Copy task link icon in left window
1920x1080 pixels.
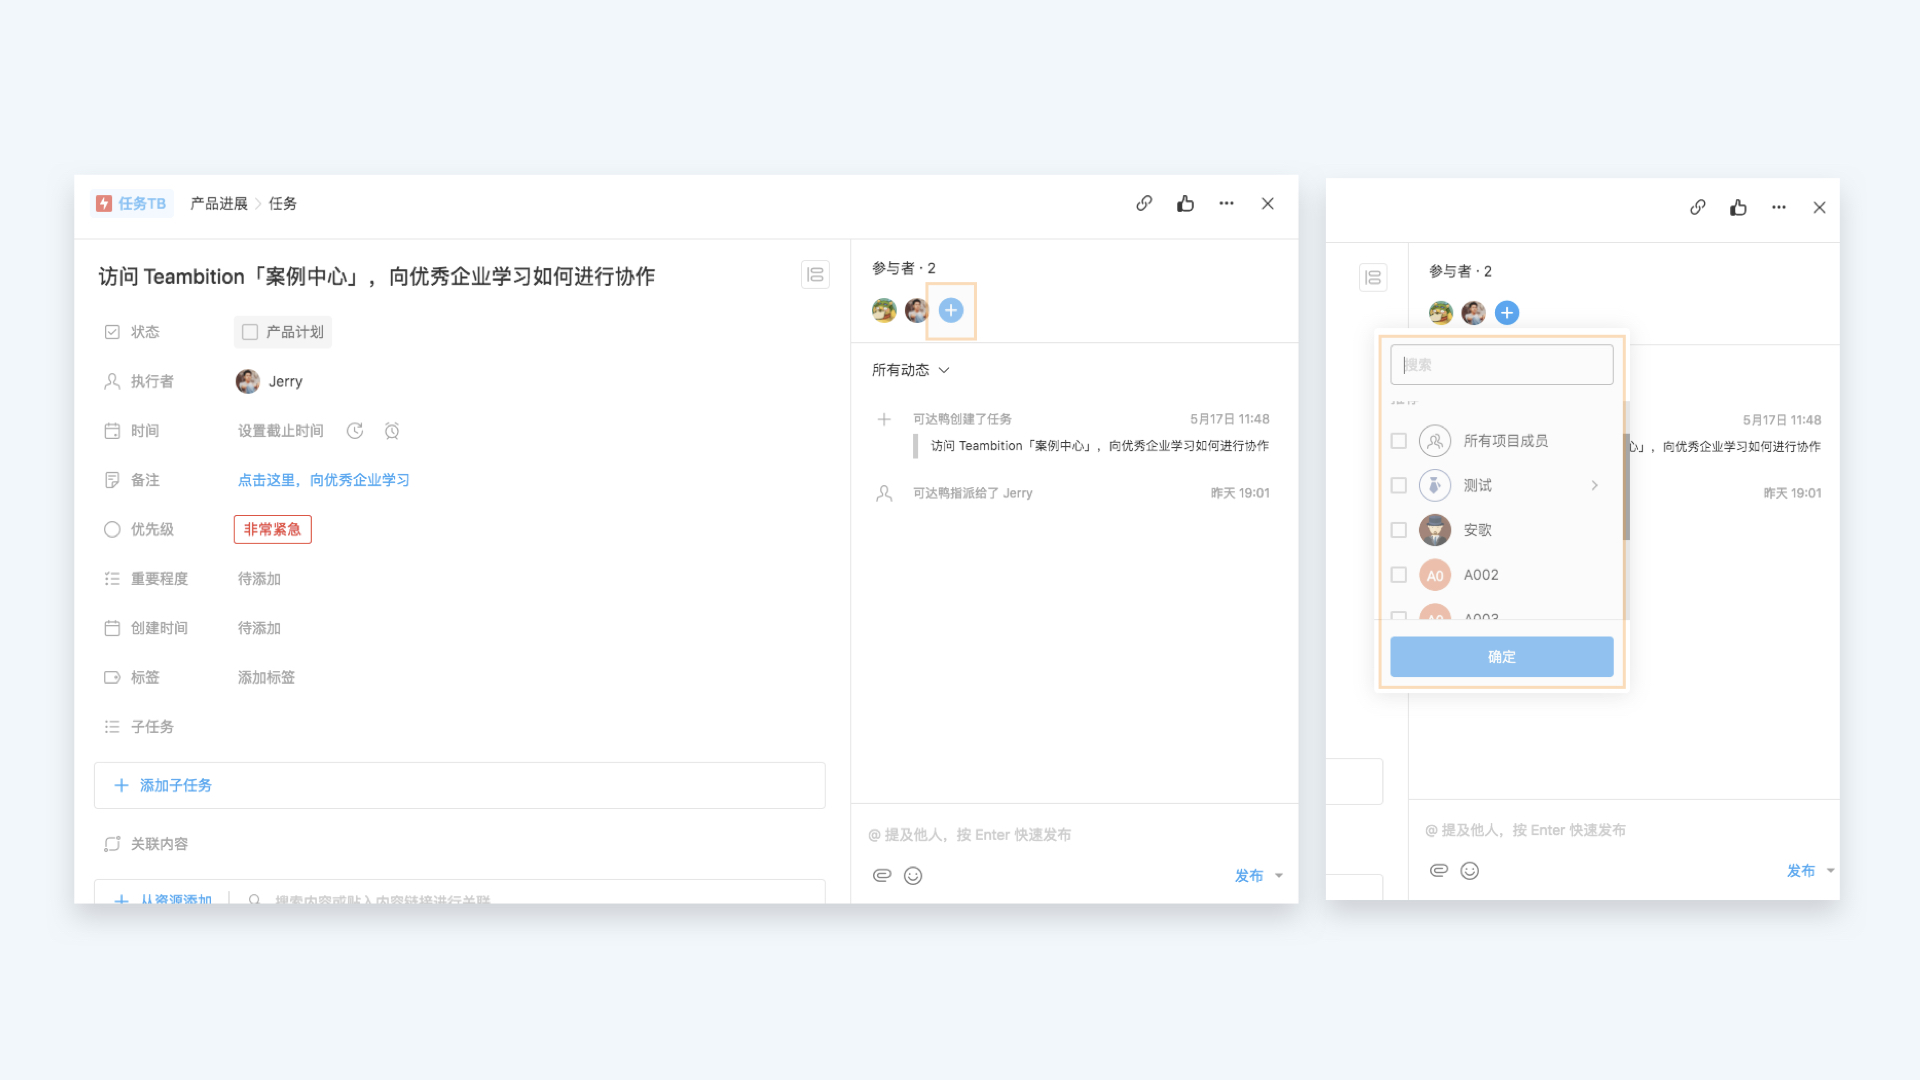[1144, 203]
